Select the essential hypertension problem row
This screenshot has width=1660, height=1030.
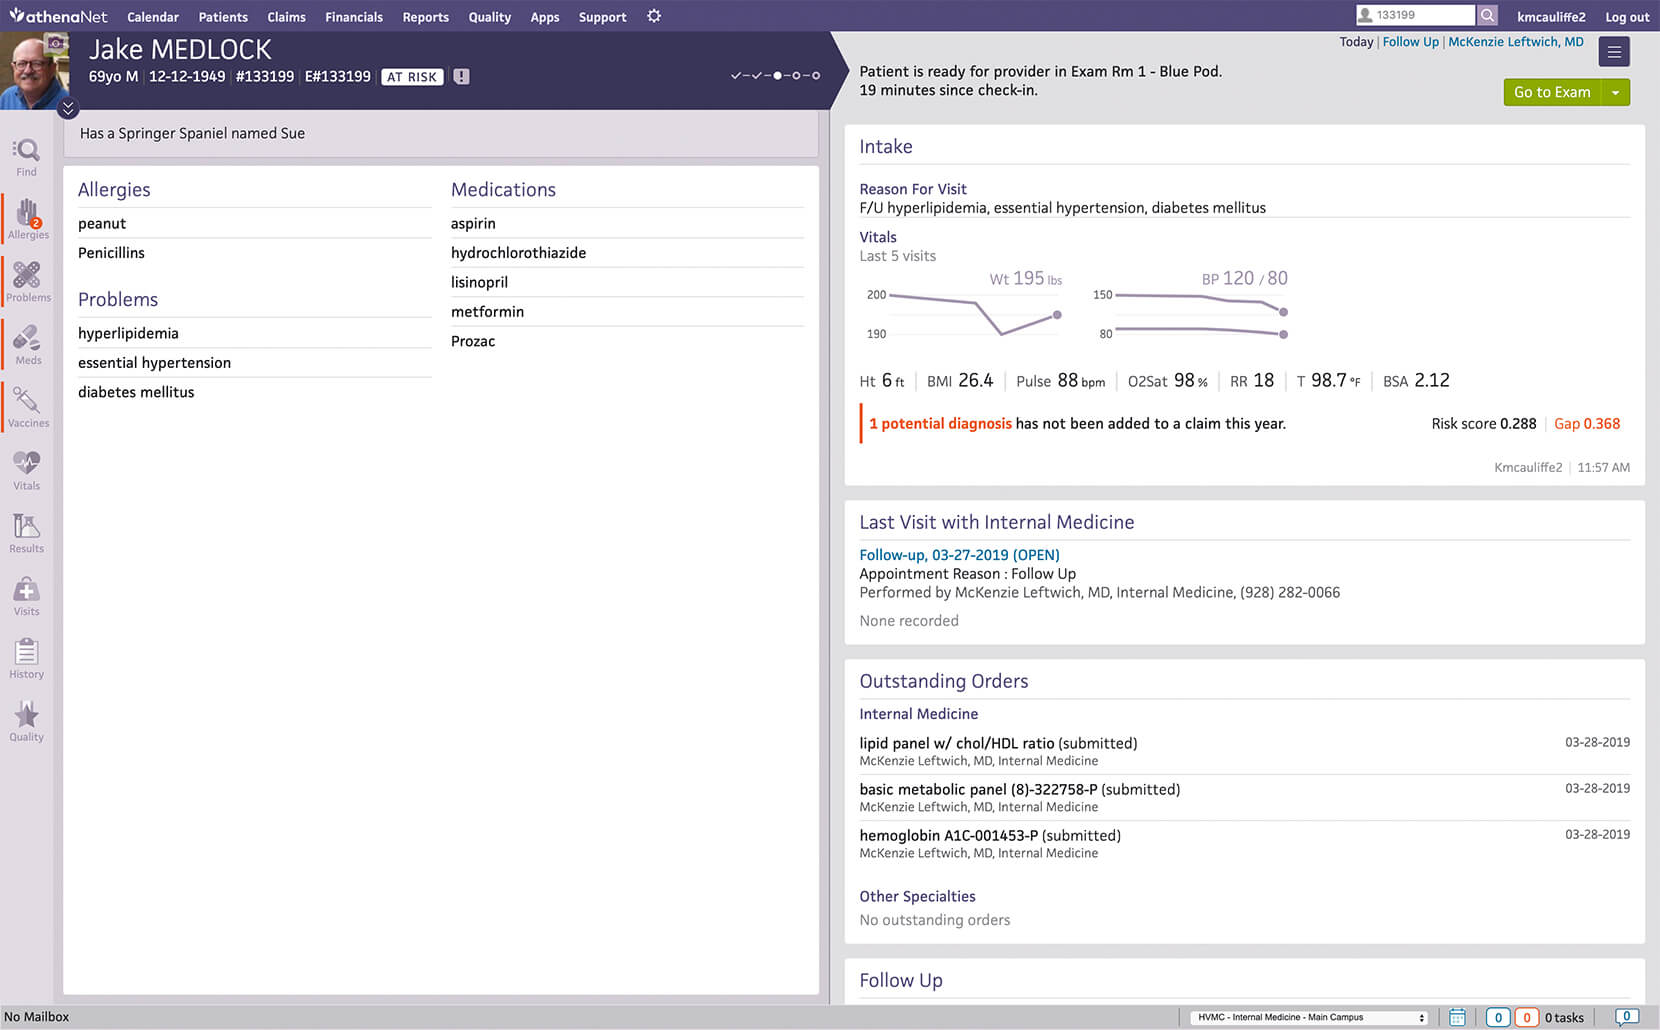(254, 363)
